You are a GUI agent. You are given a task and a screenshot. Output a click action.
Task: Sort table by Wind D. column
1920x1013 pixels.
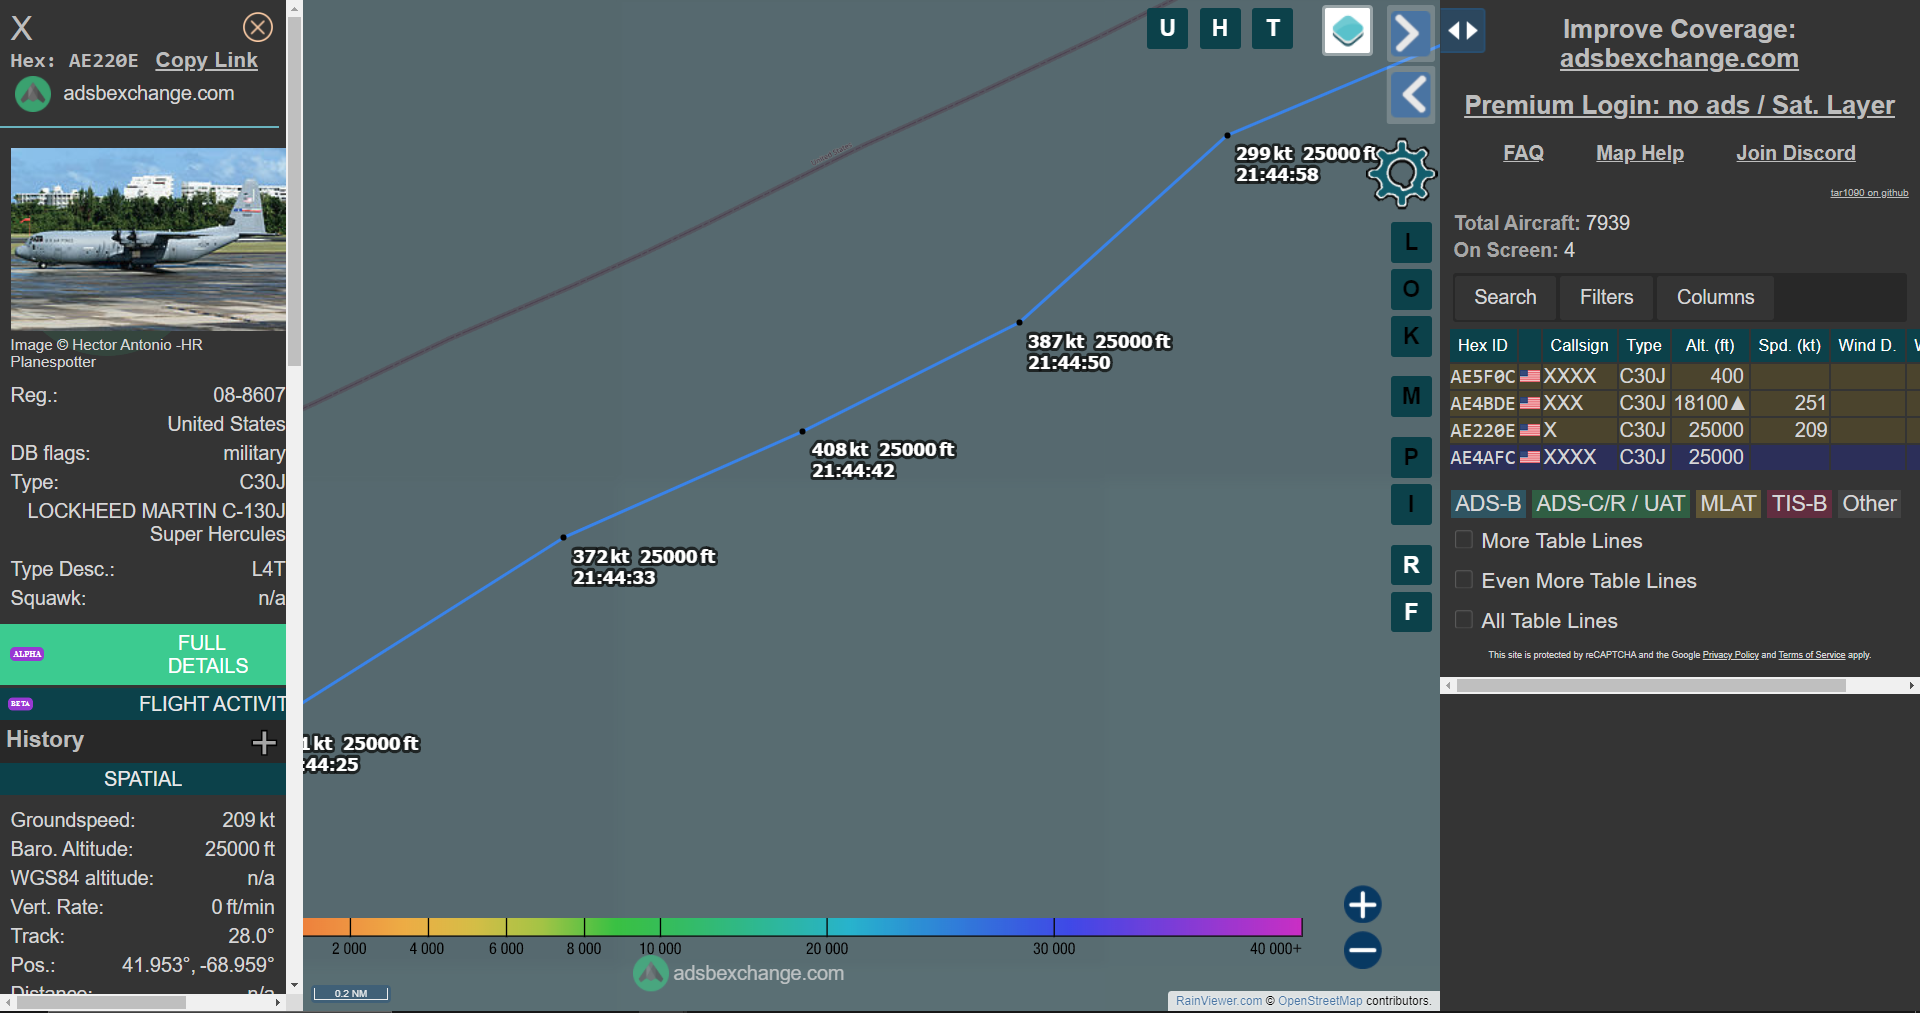point(1867,345)
